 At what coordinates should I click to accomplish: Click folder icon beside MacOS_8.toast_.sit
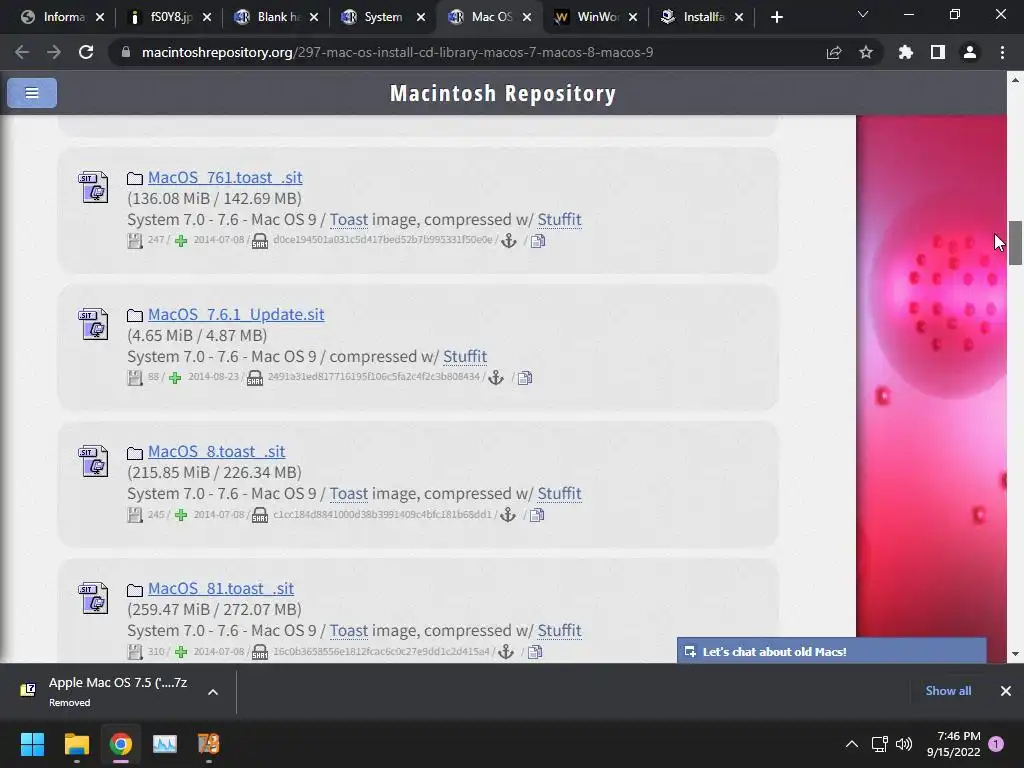tap(135, 453)
